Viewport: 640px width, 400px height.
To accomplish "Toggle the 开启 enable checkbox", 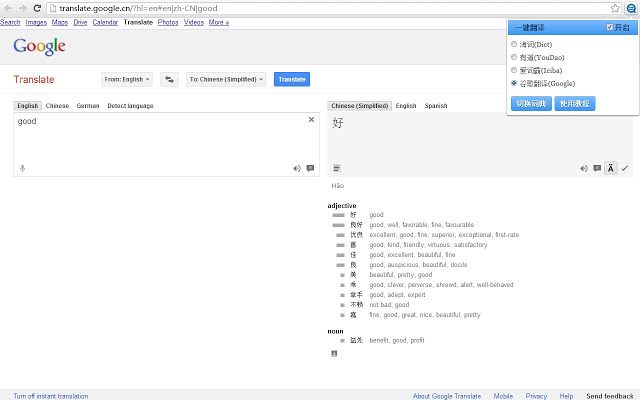I will 610,27.
